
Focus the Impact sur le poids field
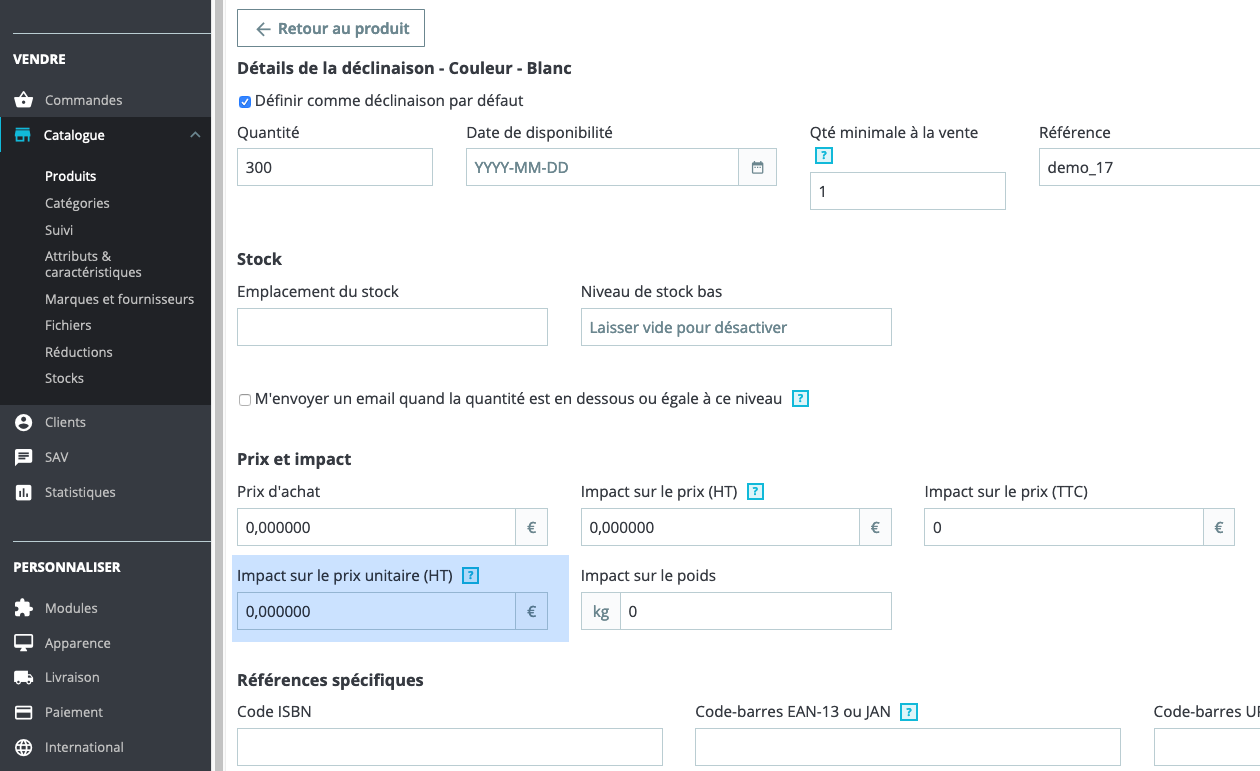(x=756, y=611)
